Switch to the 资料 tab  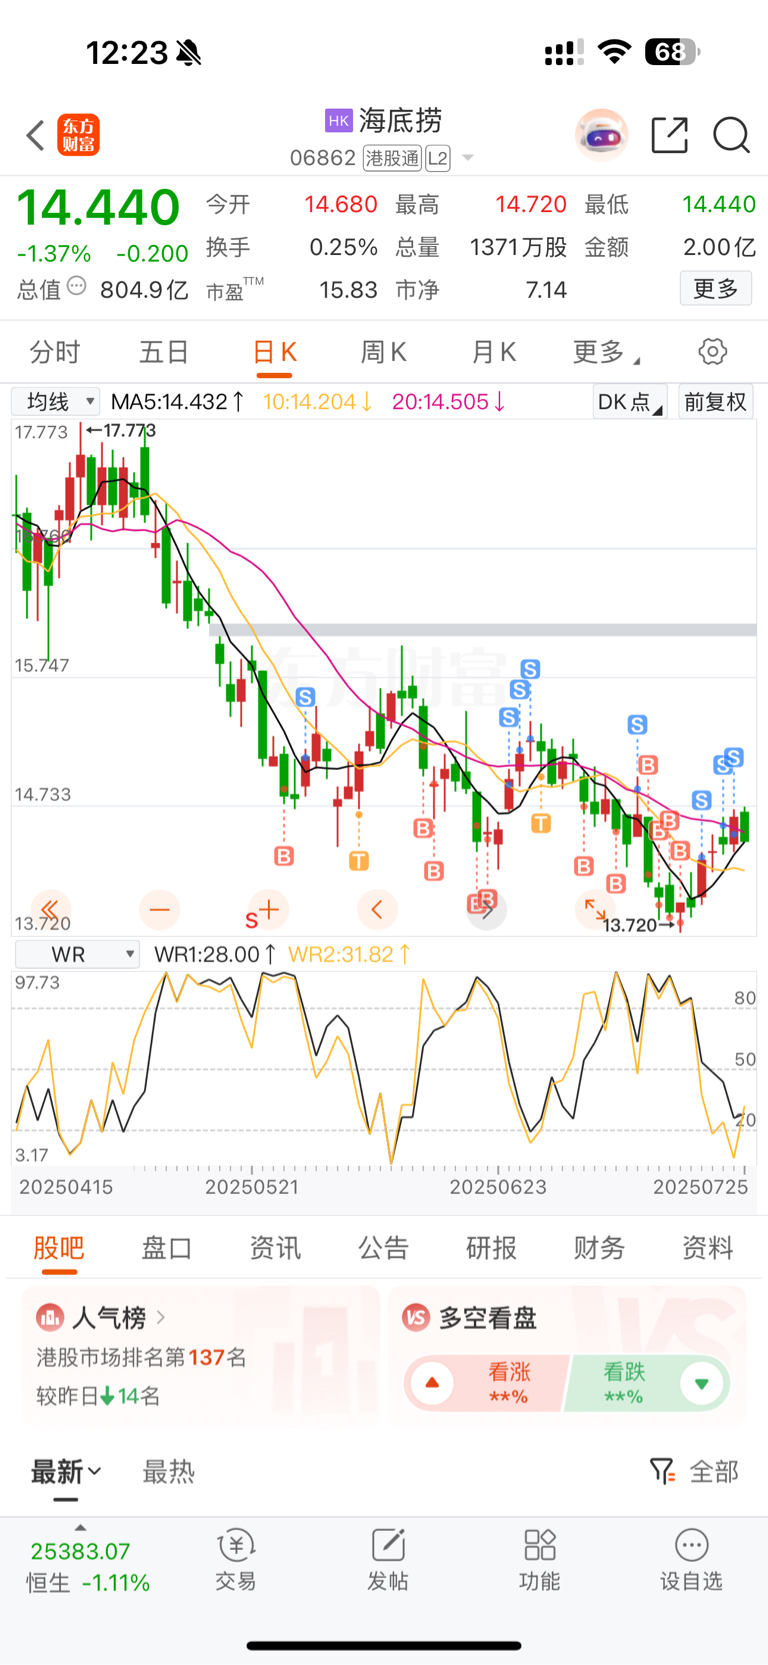(x=707, y=1248)
